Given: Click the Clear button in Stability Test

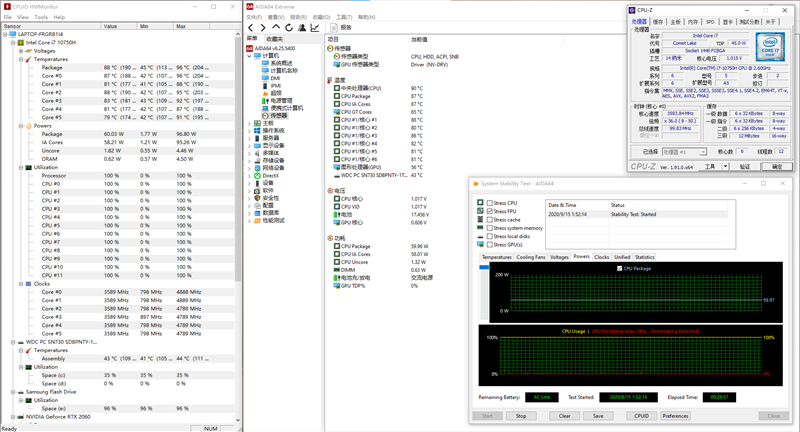Looking at the screenshot, I should tap(564, 416).
